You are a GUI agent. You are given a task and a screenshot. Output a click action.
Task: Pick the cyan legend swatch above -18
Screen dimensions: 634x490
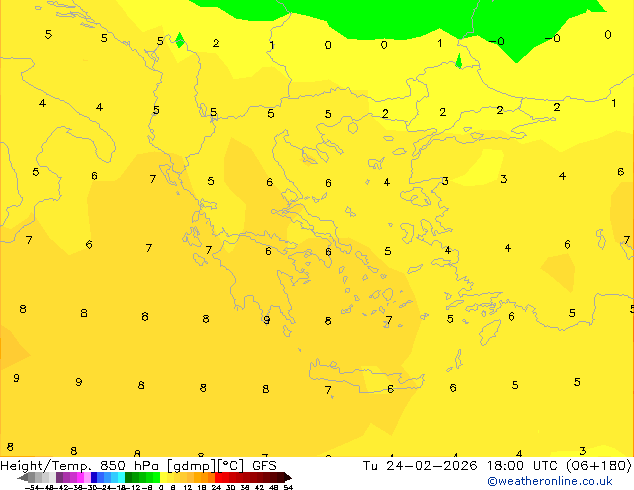pos(121,477)
